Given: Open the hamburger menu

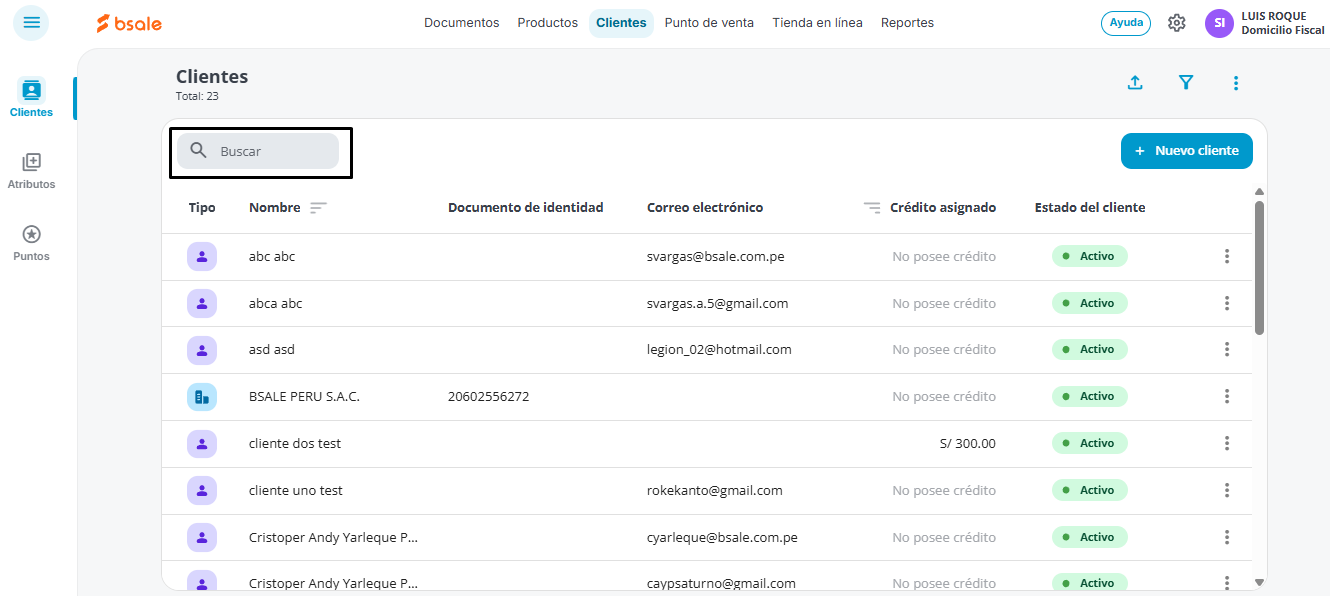Looking at the screenshot, I should [31, 22].
